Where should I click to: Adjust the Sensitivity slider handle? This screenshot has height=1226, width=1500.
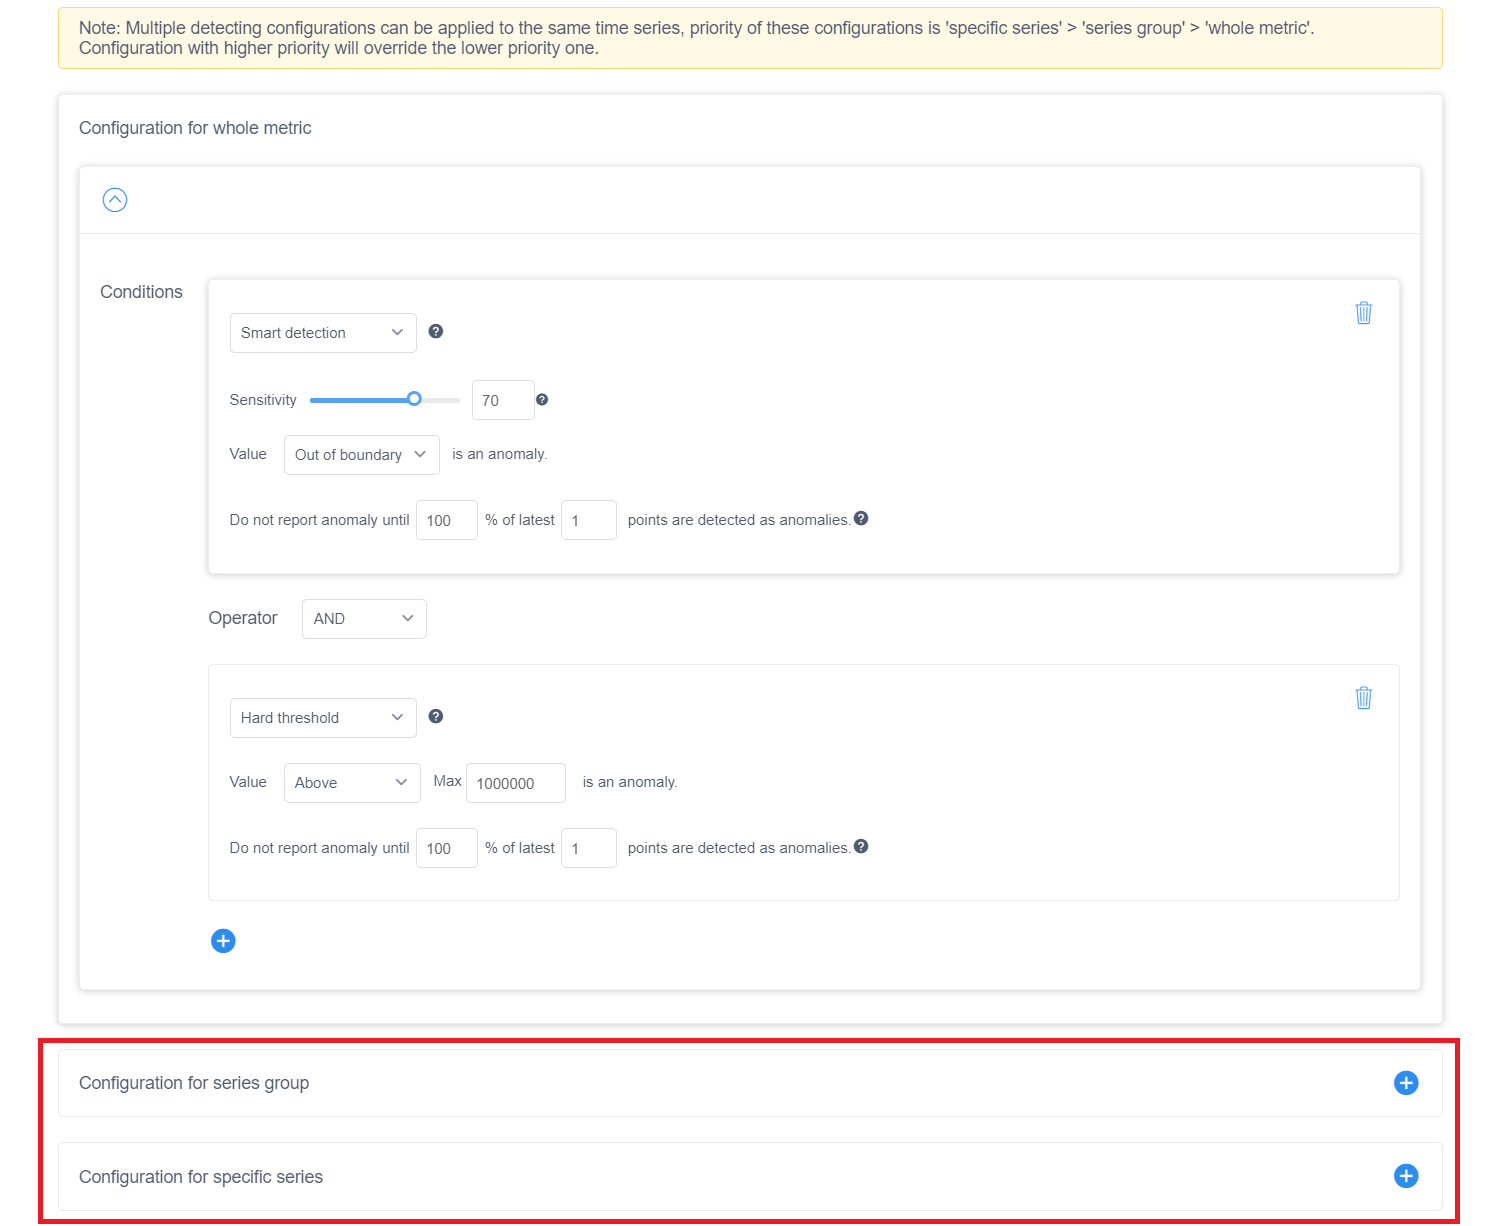click(x=414, y=399)
